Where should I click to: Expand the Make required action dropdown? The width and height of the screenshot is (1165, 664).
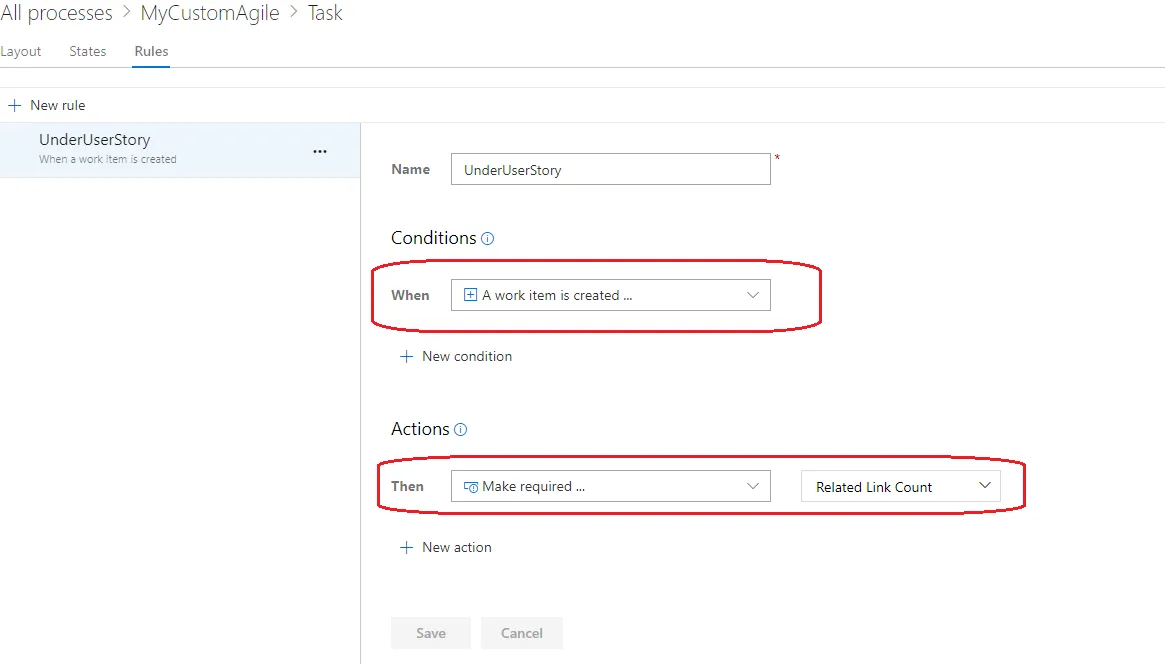coord(753,486)
